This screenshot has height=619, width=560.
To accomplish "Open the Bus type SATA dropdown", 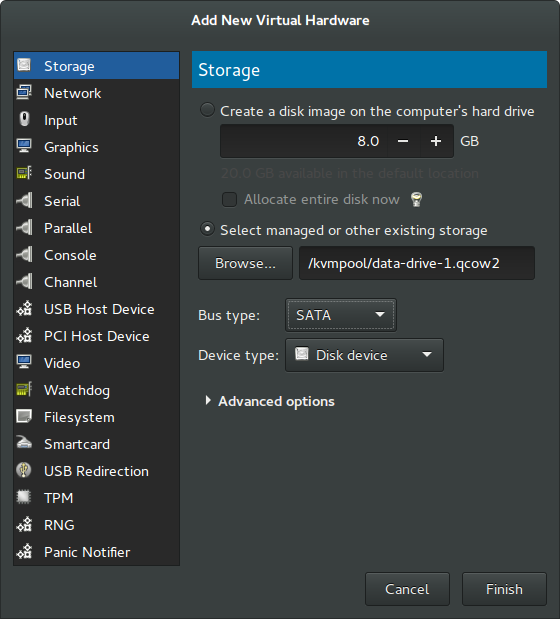I will pos(341,315).
